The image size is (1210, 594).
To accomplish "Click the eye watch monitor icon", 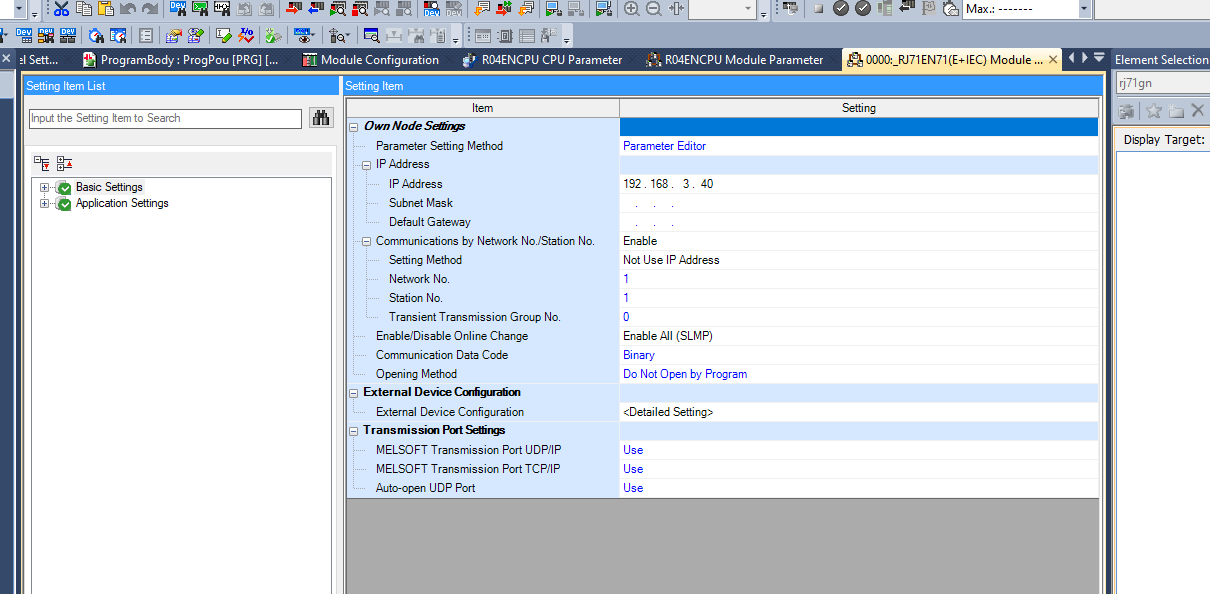I will [x=304, y=36].
